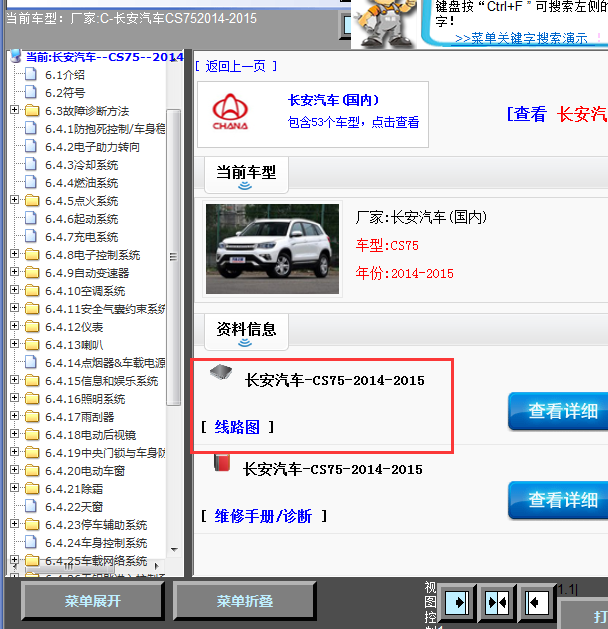608x629 pixels.
Task: Expand the 6.4.8电子控制系统 node
Action: [x=14, y=254]
